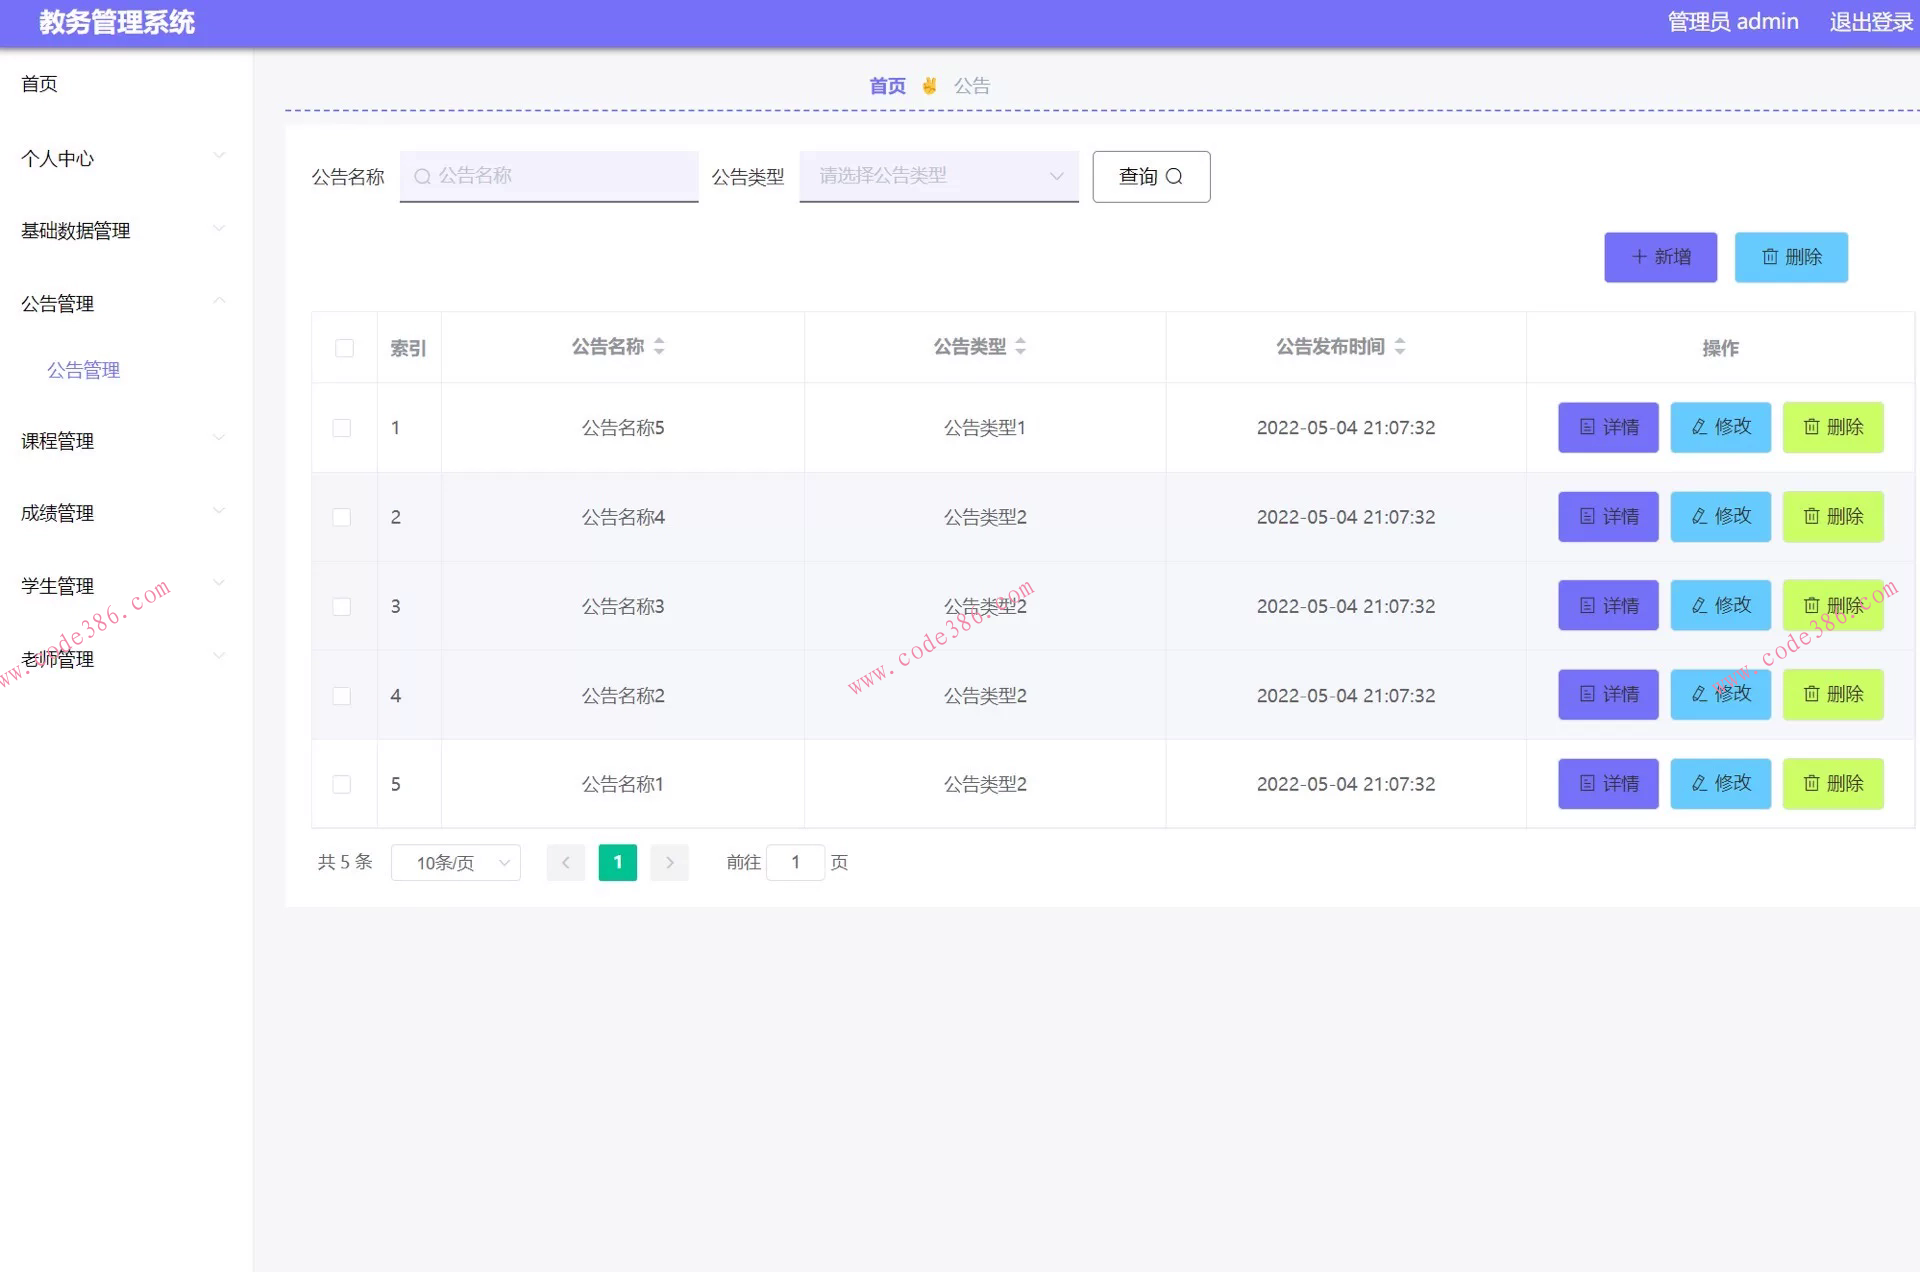Click 退出登录 to log out
The height and width of the screenshot is (1272, 1920).
(1869, 21)
